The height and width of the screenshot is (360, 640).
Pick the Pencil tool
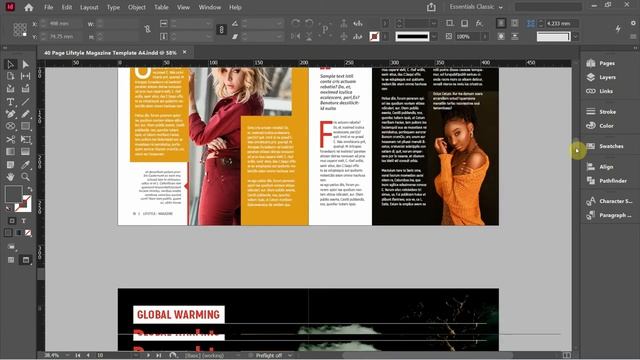[x=26, y=114]
